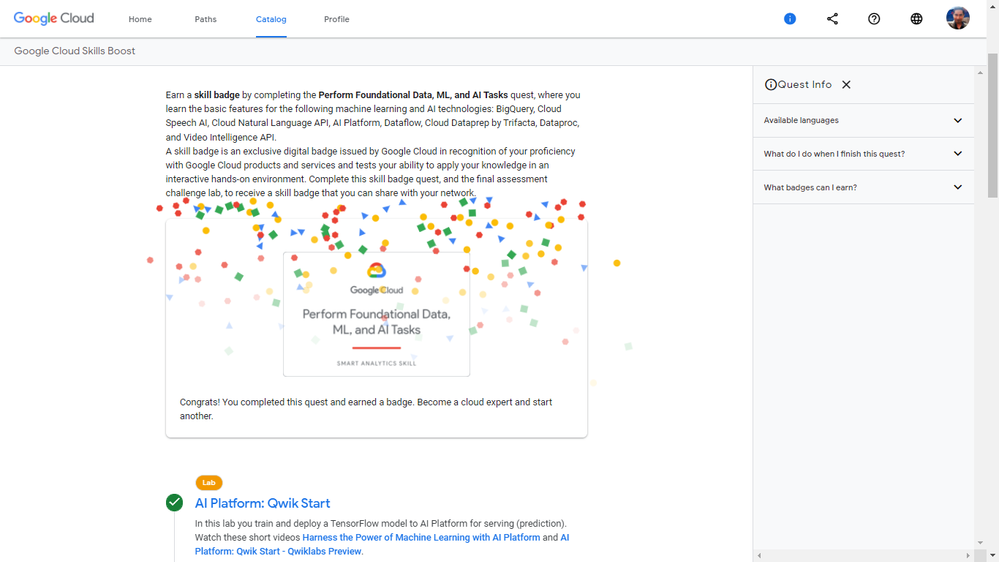Close the Quest Info panel

(846, 85)
